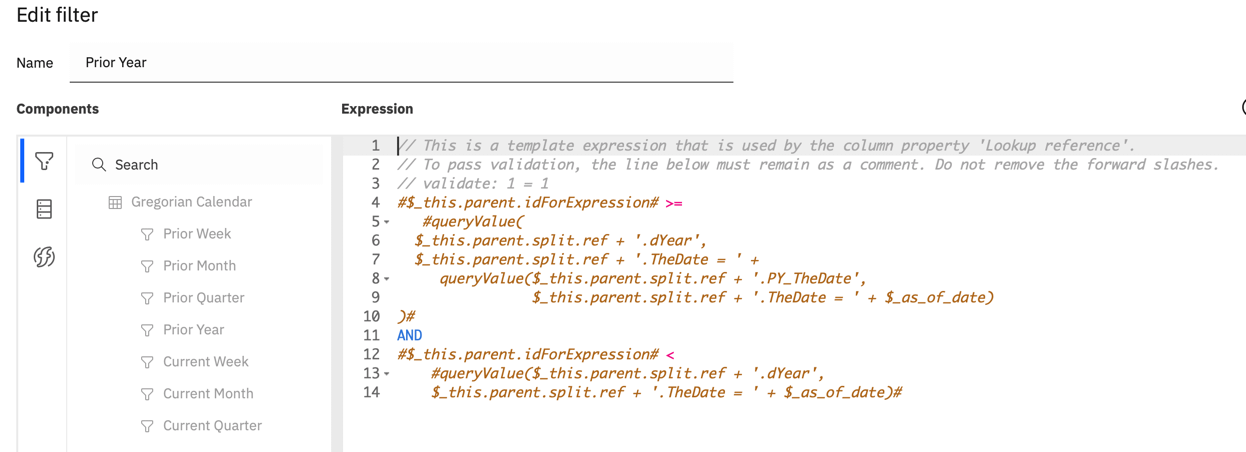Select Prior Month in components tree
Screen dimensions: 1246x452
tap(199, 266)
